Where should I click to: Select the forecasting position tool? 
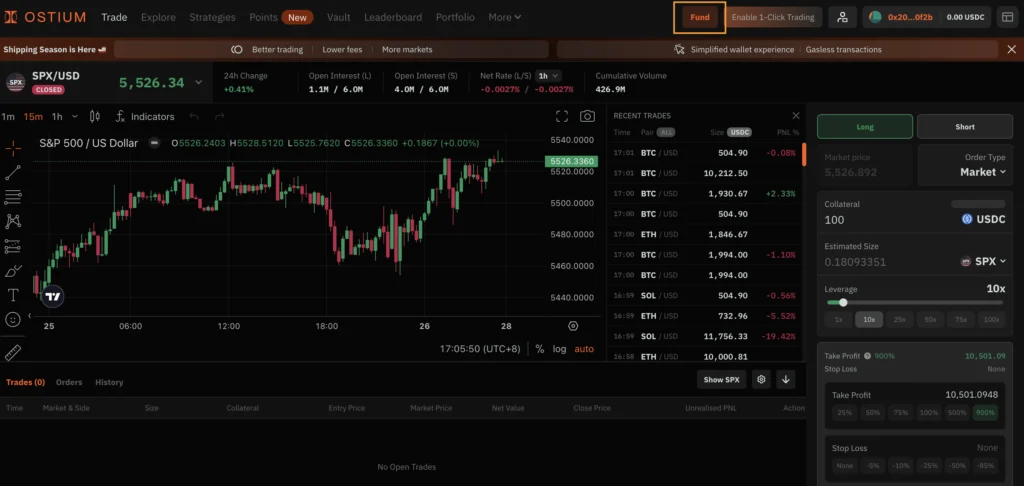pyautogui.click(x=13, y=246)
